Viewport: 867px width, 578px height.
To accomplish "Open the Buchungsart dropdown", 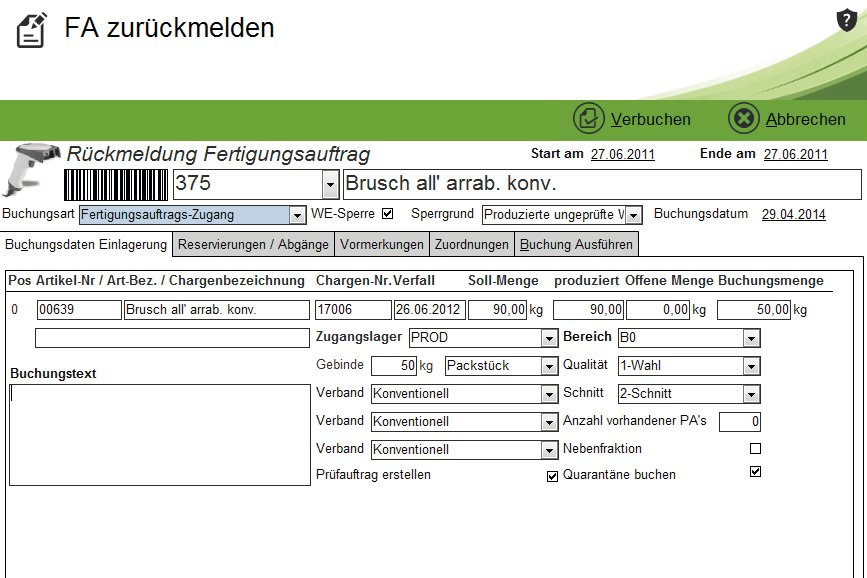I will tap(297, 215).
